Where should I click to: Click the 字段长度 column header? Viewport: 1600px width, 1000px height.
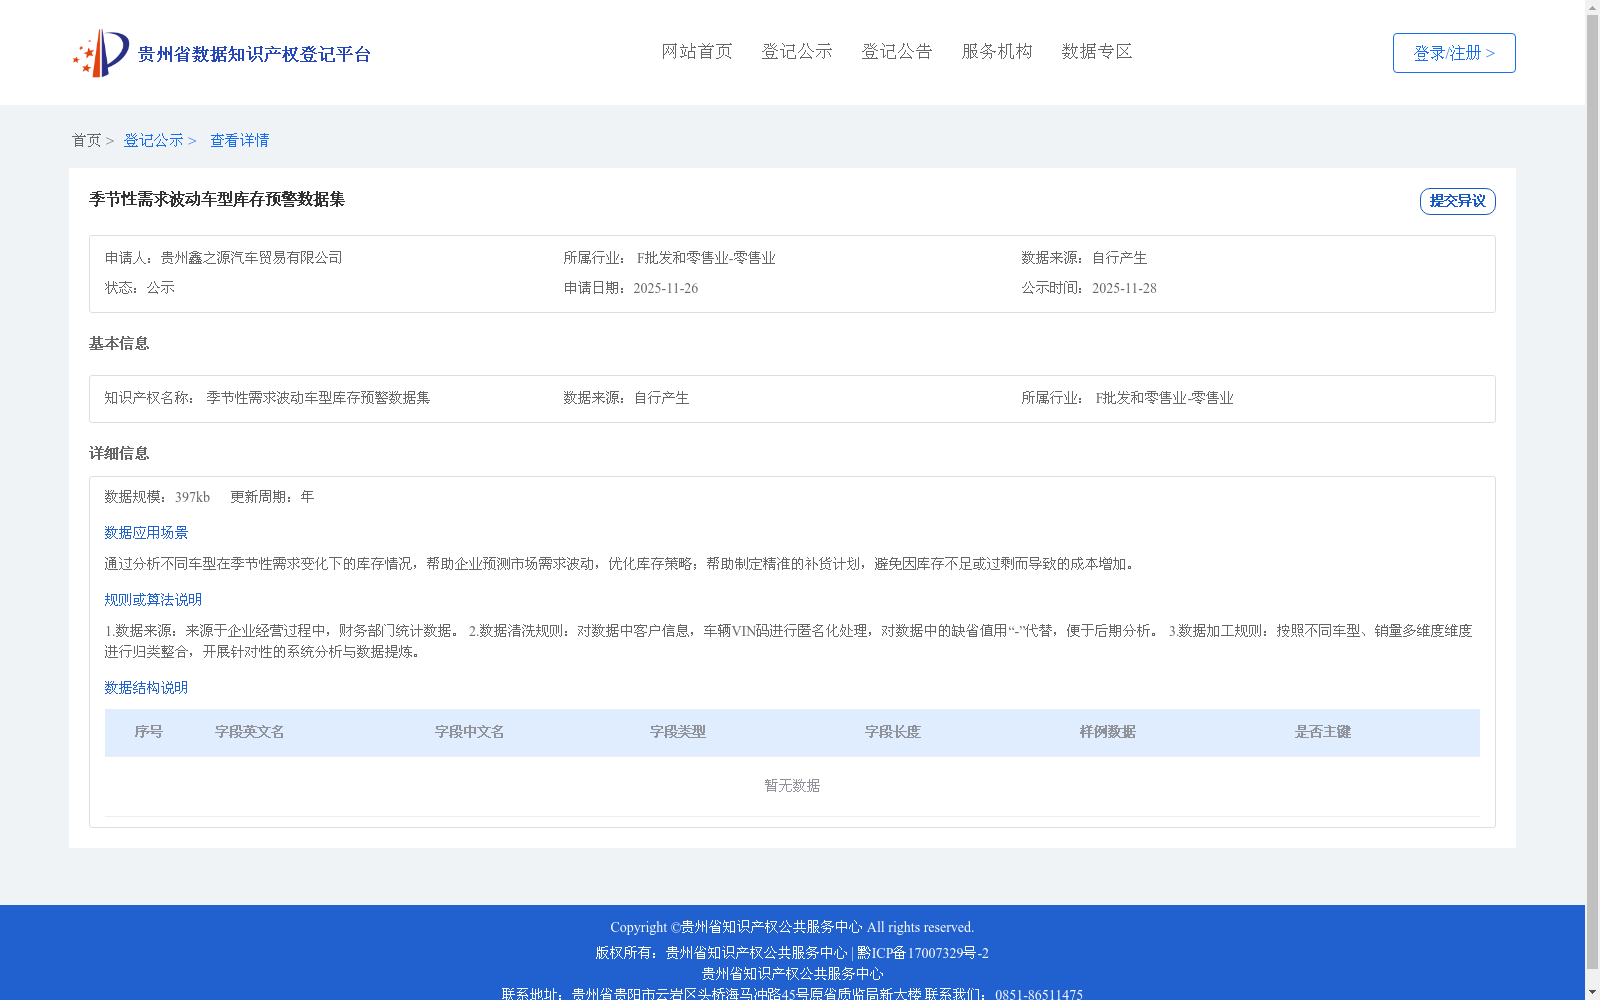pos(892,732)
